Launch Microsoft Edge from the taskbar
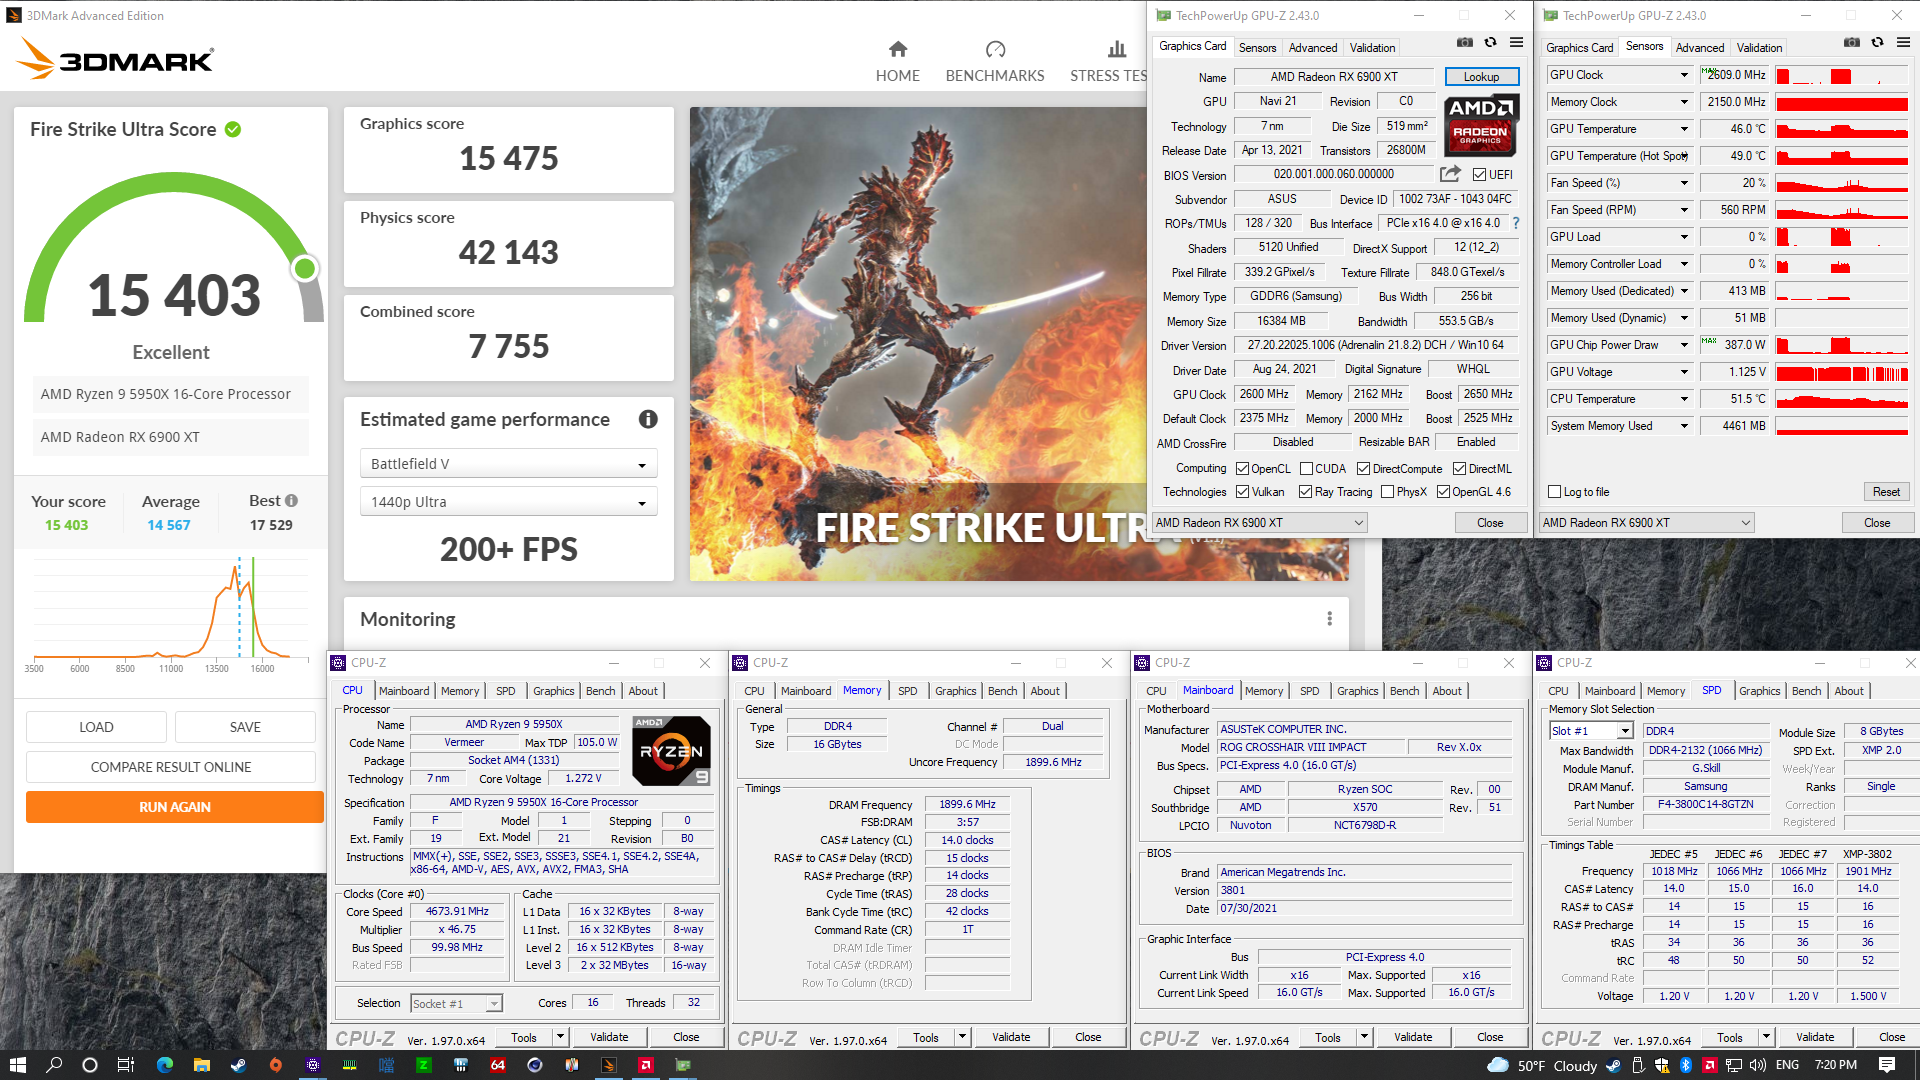The image size is (1920, 1080). click(164, 1065)
